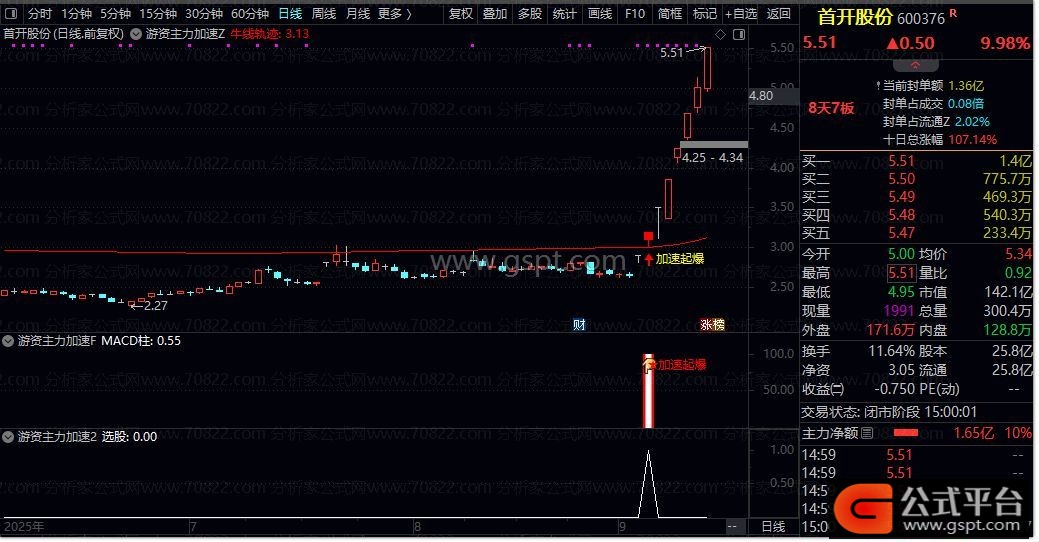Viewport: 1039px width, 542px height.
Task: Open indicator dropdown beside 游资主力加速2
Action: click(8, 437)
